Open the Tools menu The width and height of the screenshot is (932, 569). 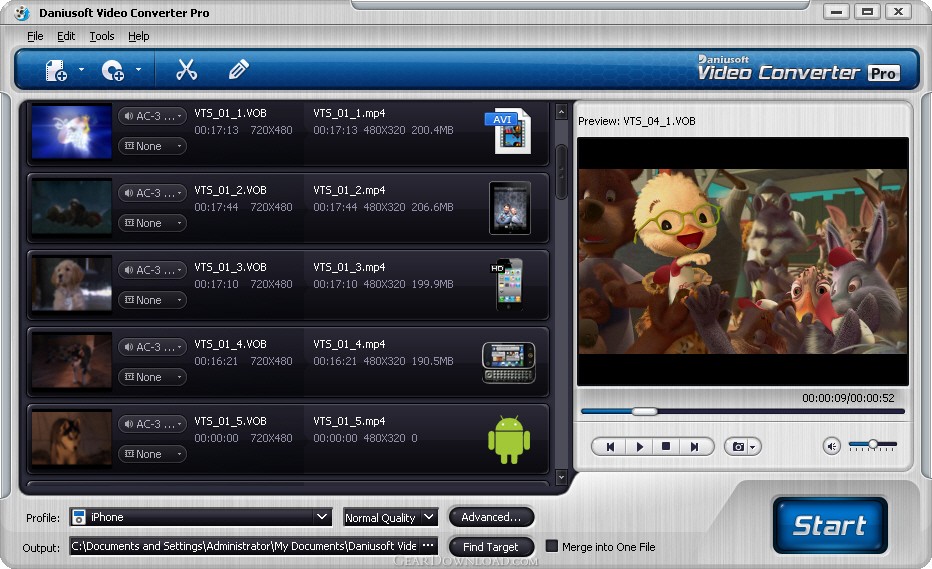(102, 36)
